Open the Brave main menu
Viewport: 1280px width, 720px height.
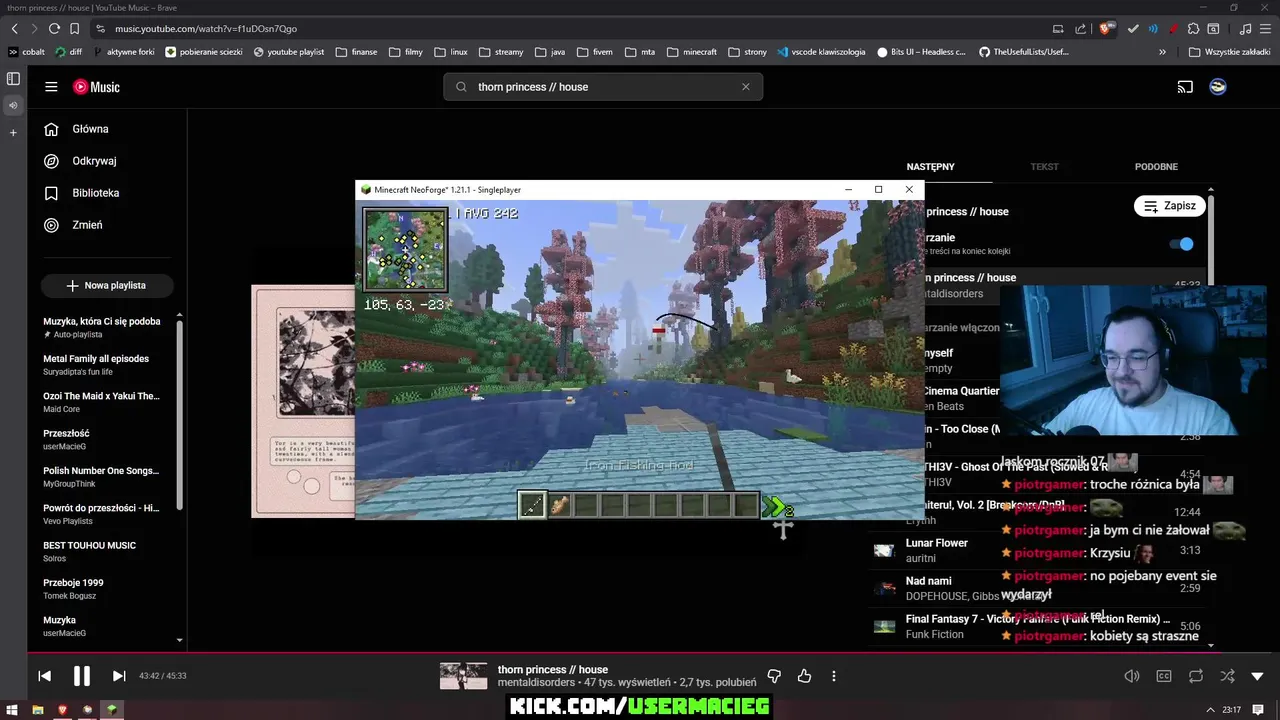pos(1265,29)
